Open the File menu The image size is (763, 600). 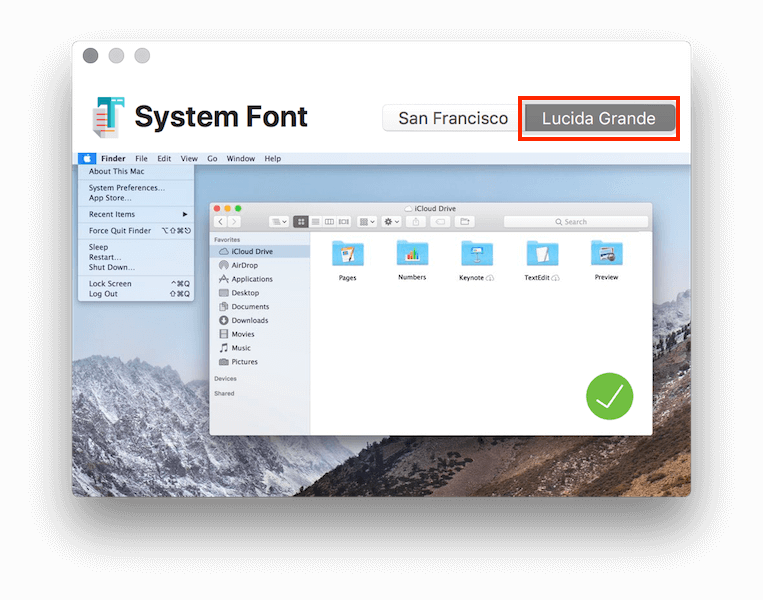click(x=141, y=159)
